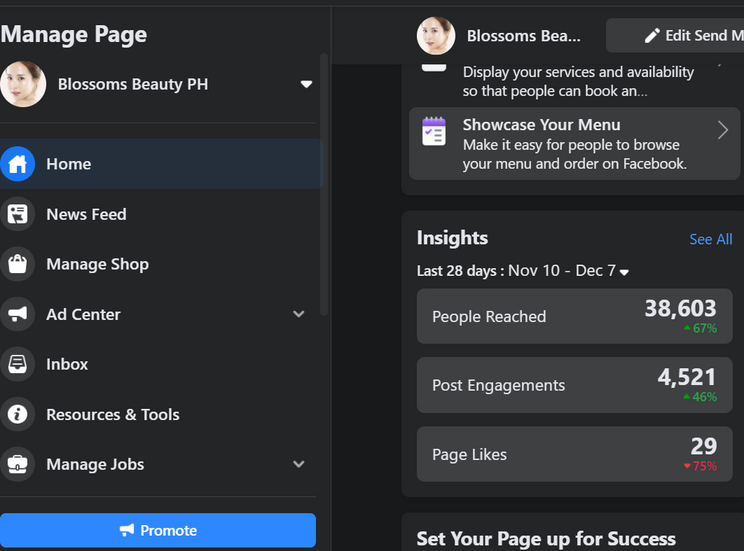Click the Manage Jobs briefcase icon
The image size is (744, 551).
click(18, 464)
